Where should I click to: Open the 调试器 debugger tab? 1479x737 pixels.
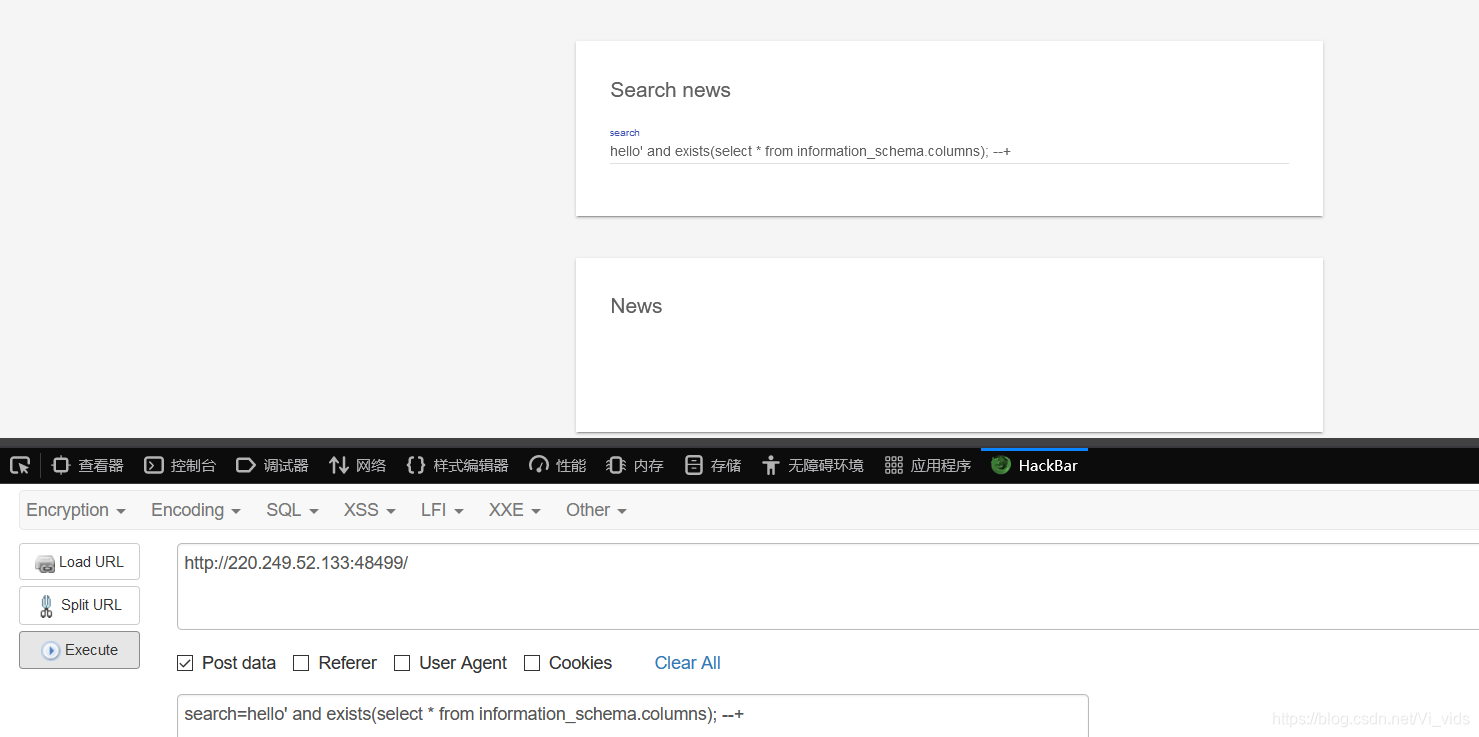point(272,465)
